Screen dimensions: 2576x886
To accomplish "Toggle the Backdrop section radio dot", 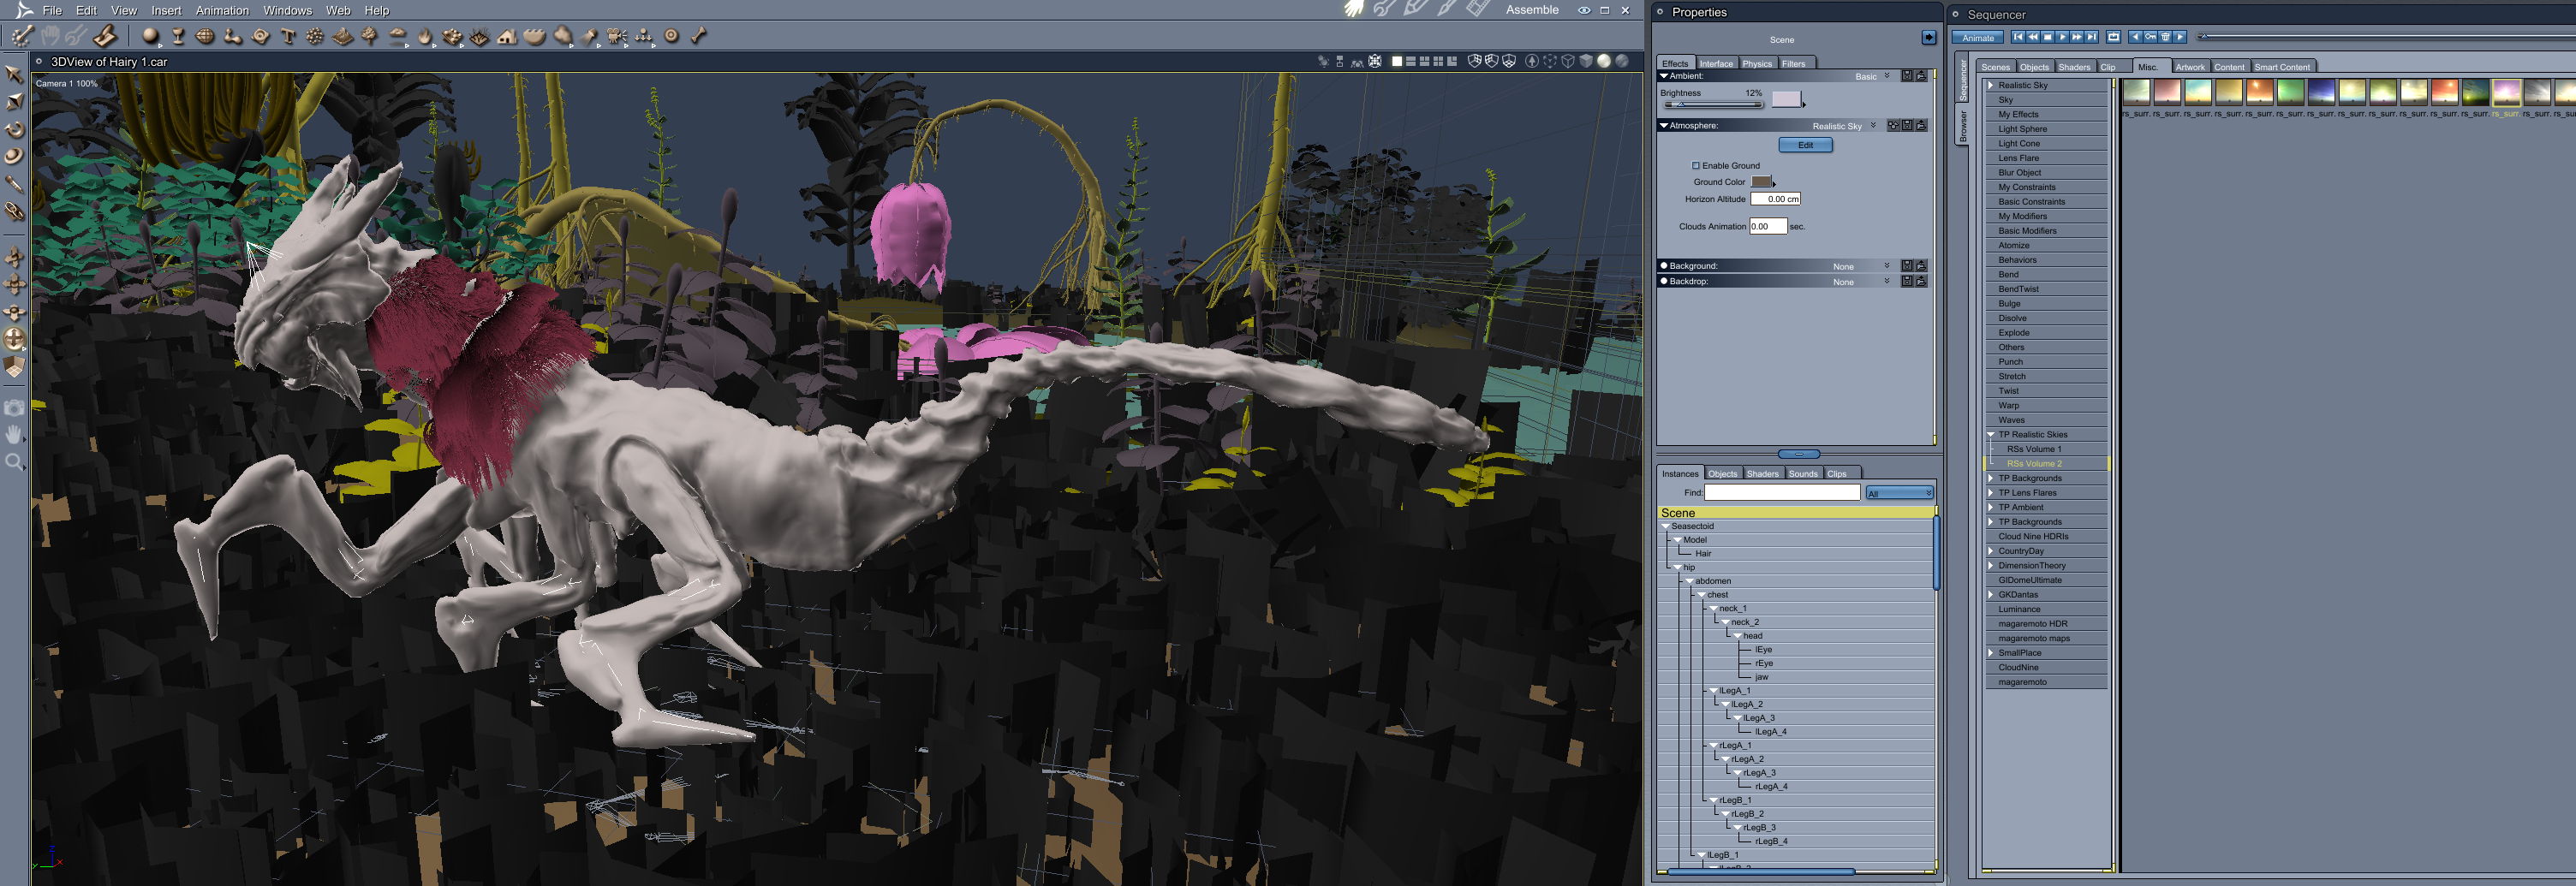I will click(x=1664, y=281).
